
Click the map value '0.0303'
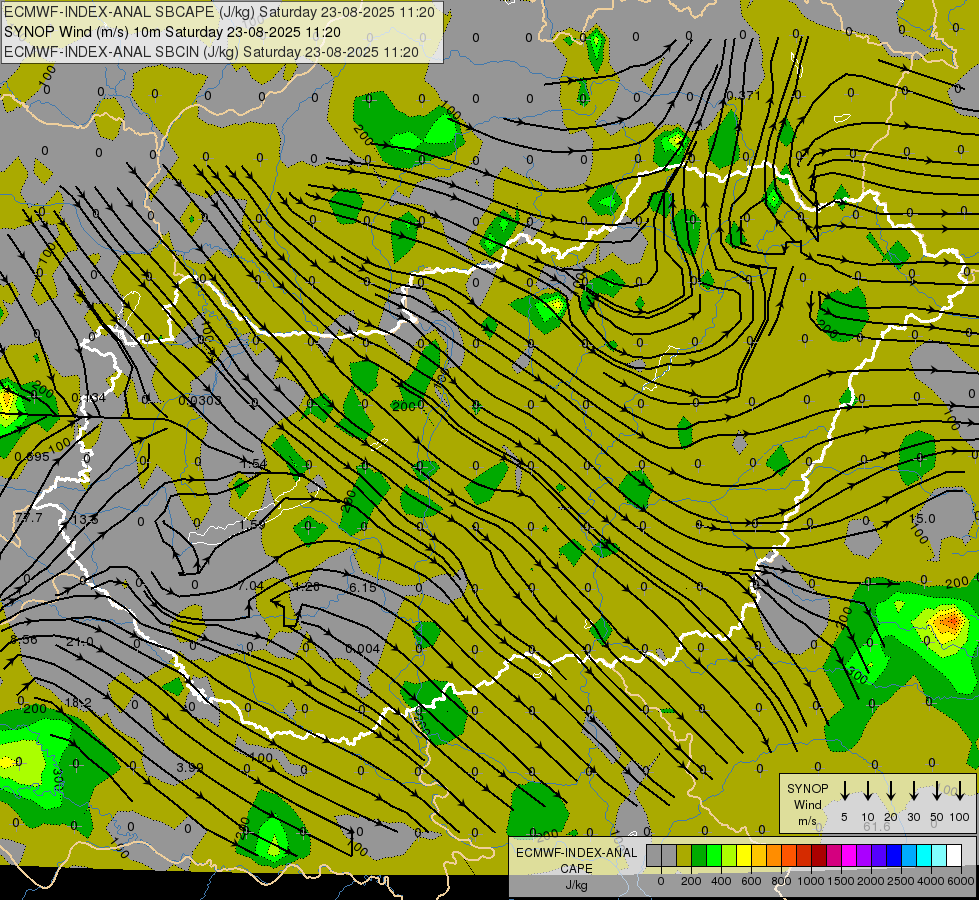[x=200, y=400]
